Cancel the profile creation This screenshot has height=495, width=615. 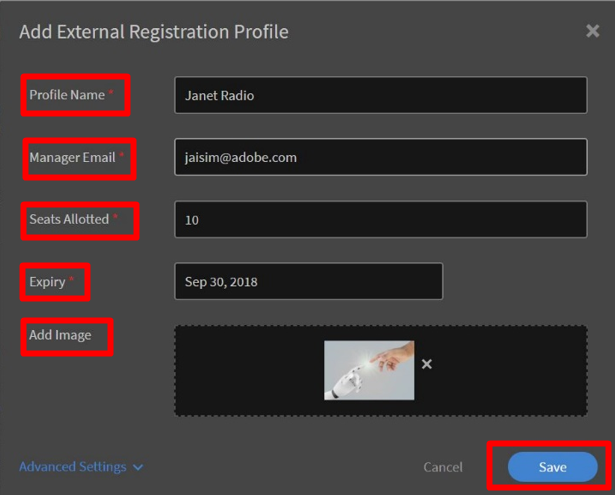[x=443, y=467]
